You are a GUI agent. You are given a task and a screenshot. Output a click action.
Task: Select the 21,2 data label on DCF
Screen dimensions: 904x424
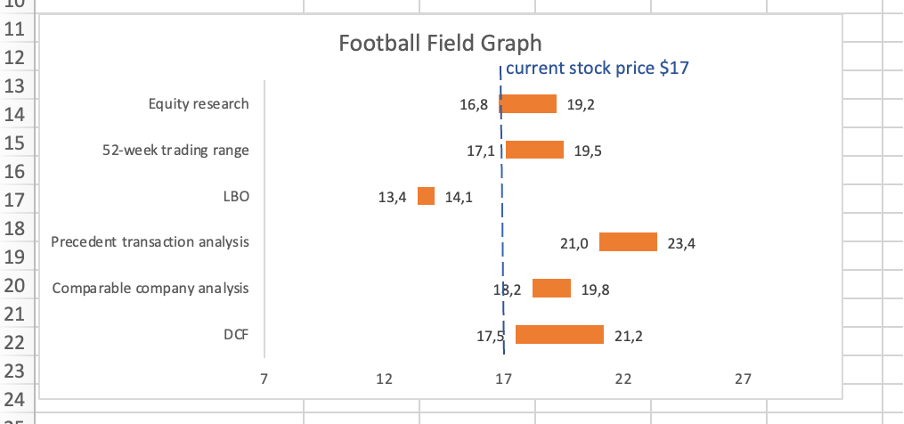click(628, 336)
